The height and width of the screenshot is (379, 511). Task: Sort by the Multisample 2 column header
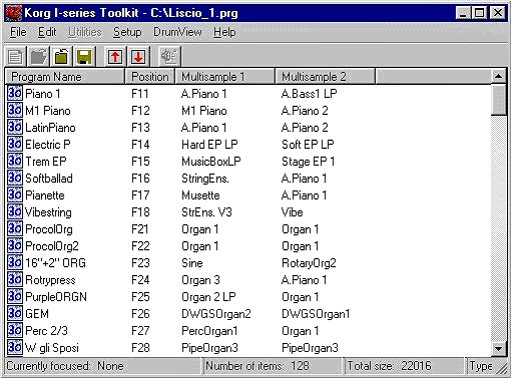pyautogui.click(x=325, y=77)
